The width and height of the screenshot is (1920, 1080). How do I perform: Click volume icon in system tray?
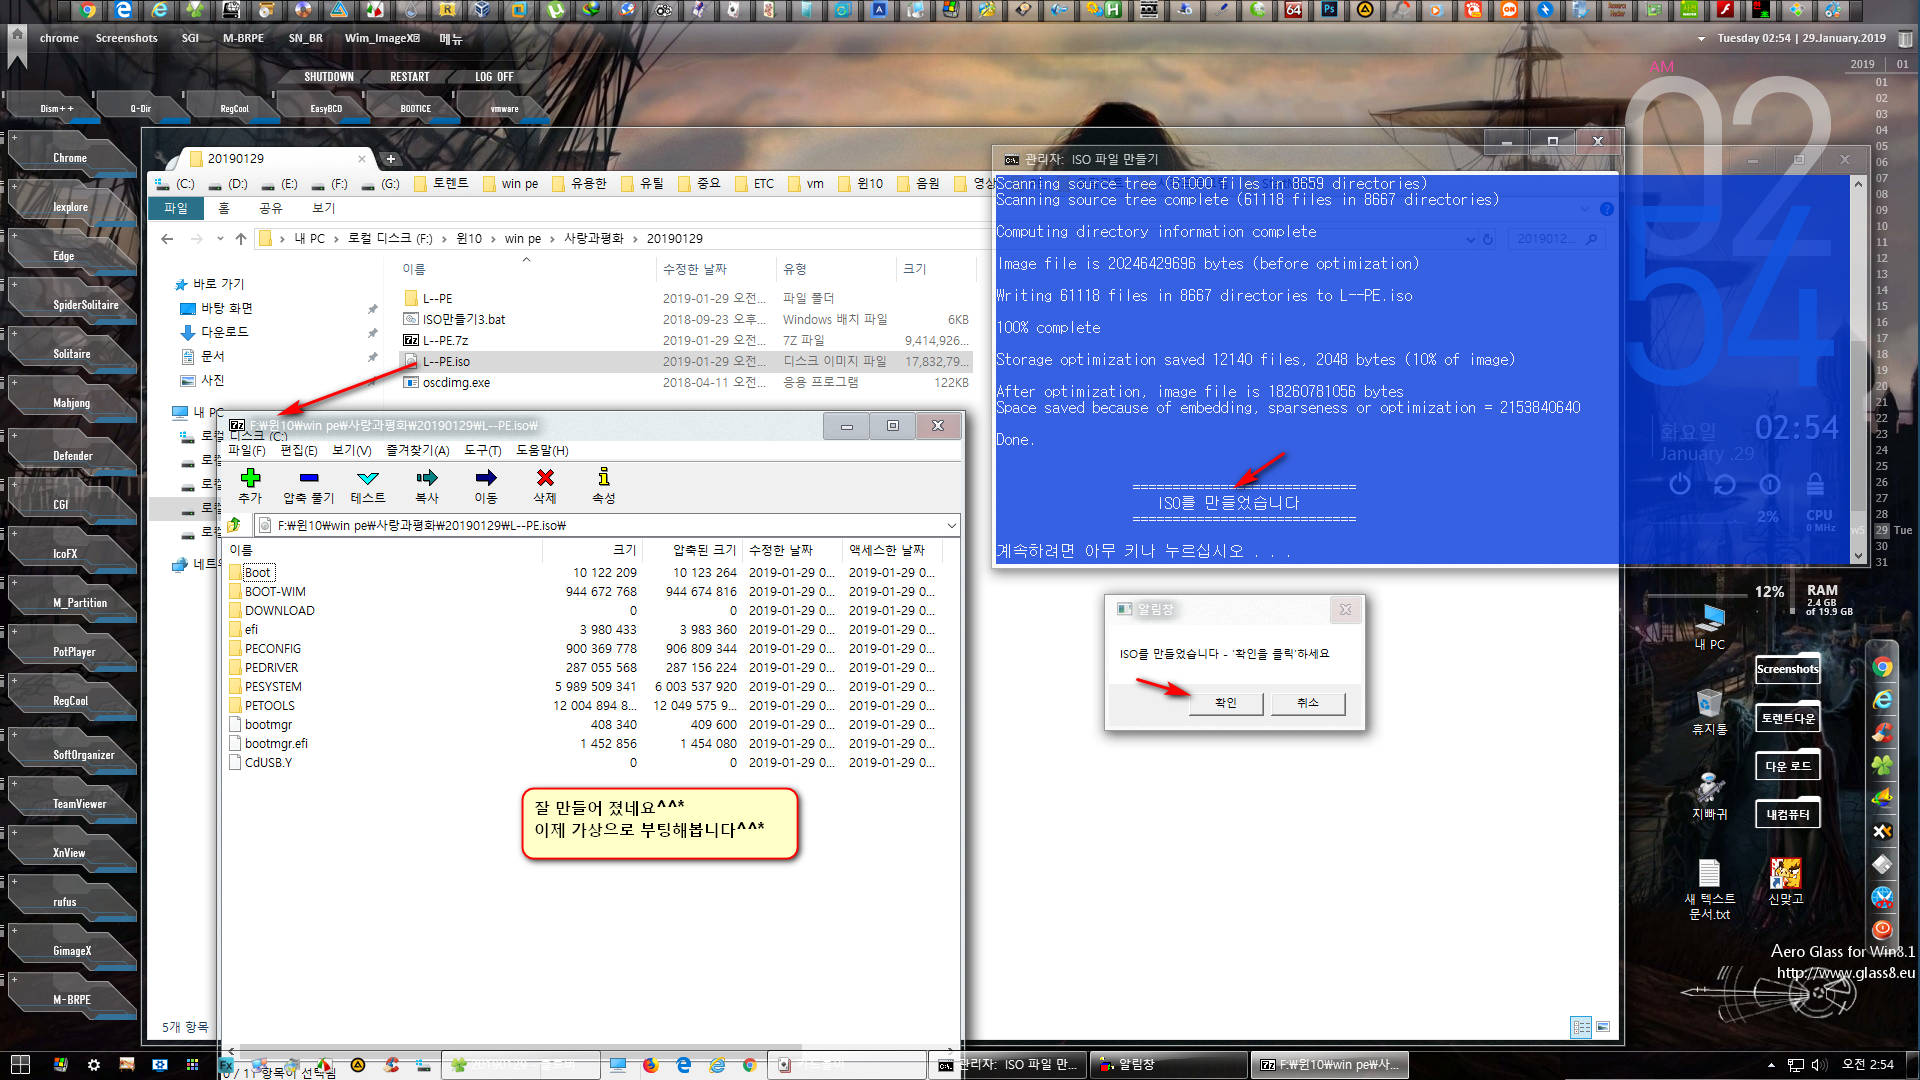[1818, 1065]
